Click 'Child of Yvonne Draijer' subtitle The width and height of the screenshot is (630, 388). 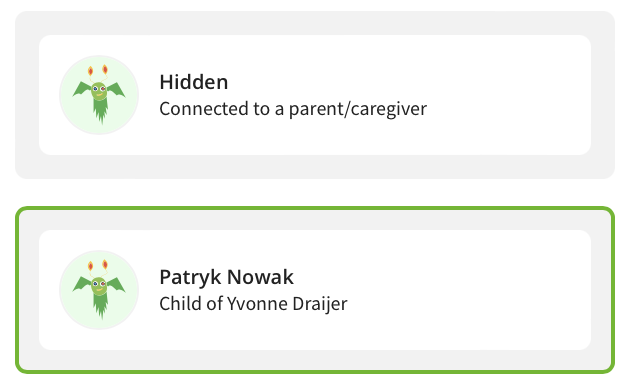253,304
